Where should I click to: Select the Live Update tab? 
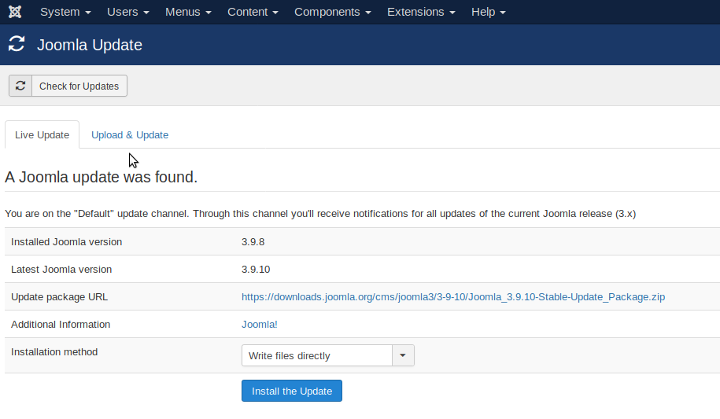pos(42,135)
